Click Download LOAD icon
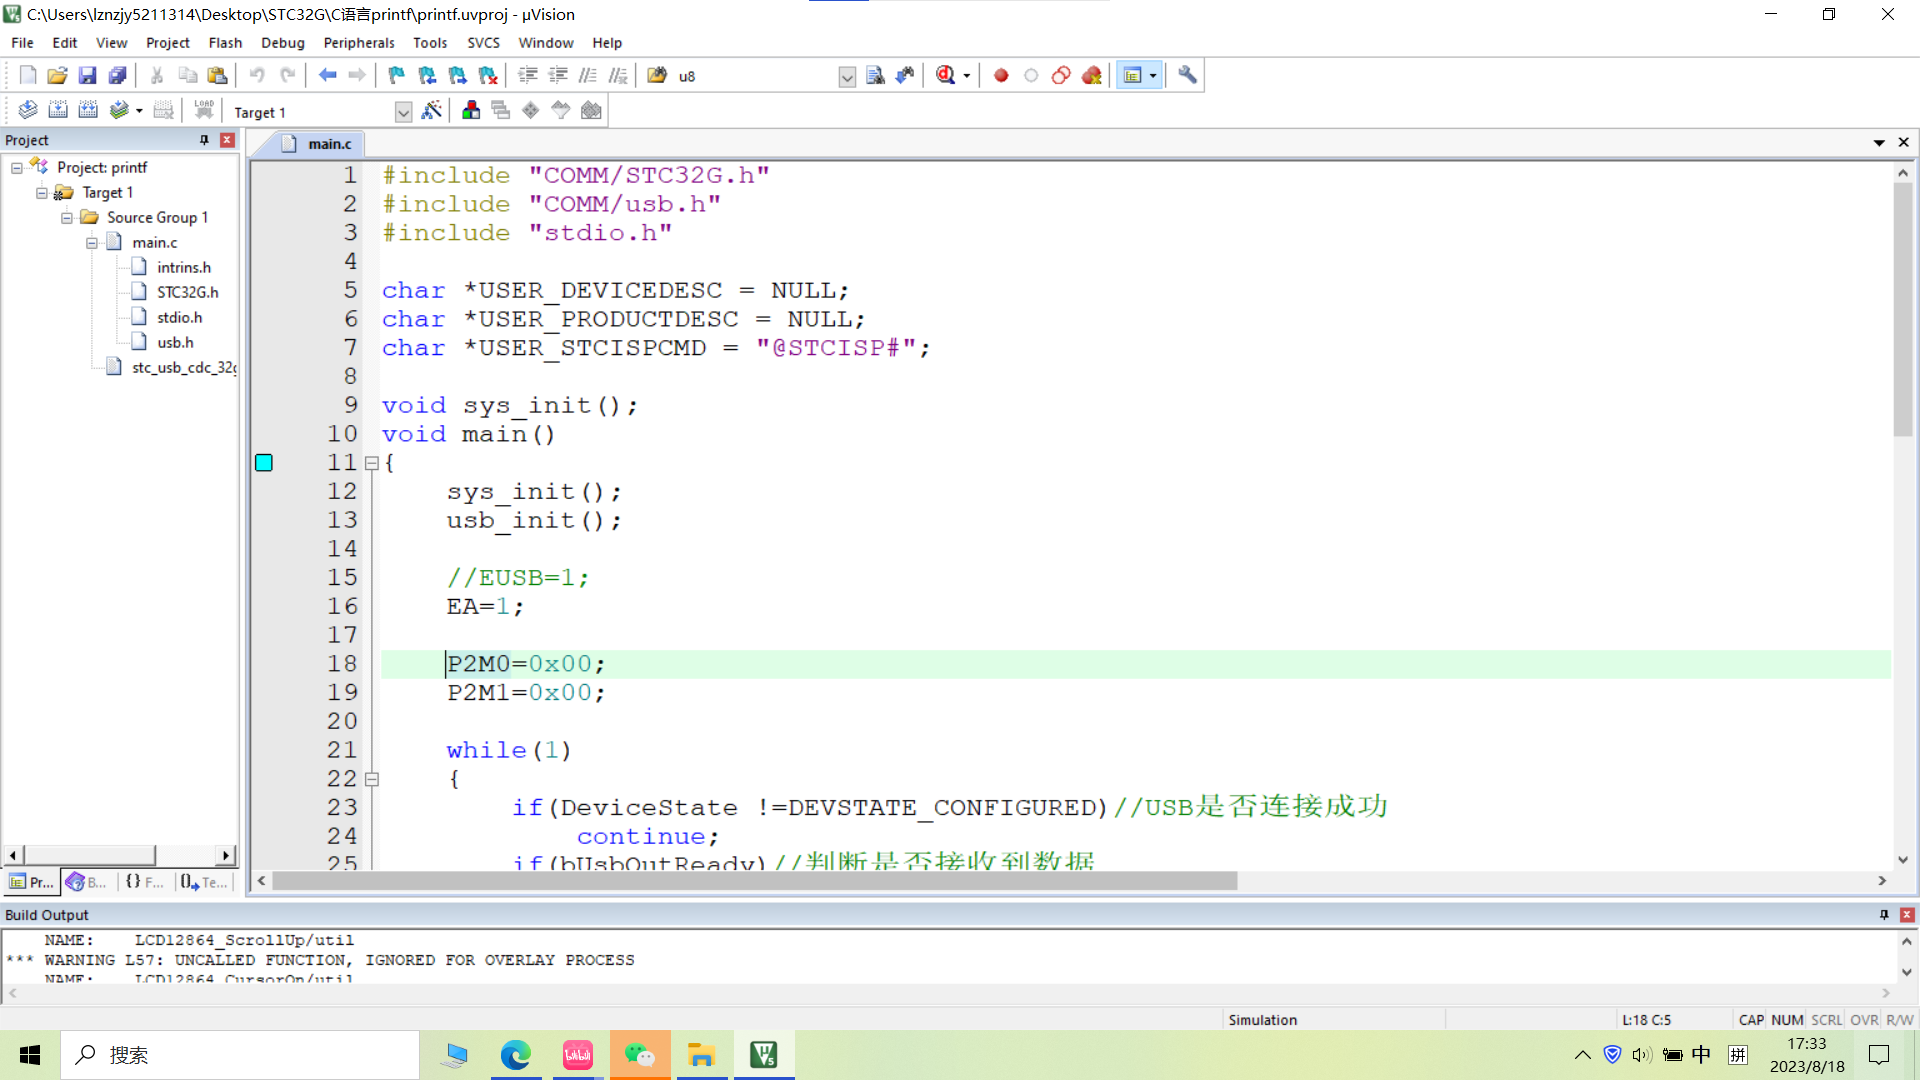This screenshot has height=1080, width=1920. click(204, 110)
